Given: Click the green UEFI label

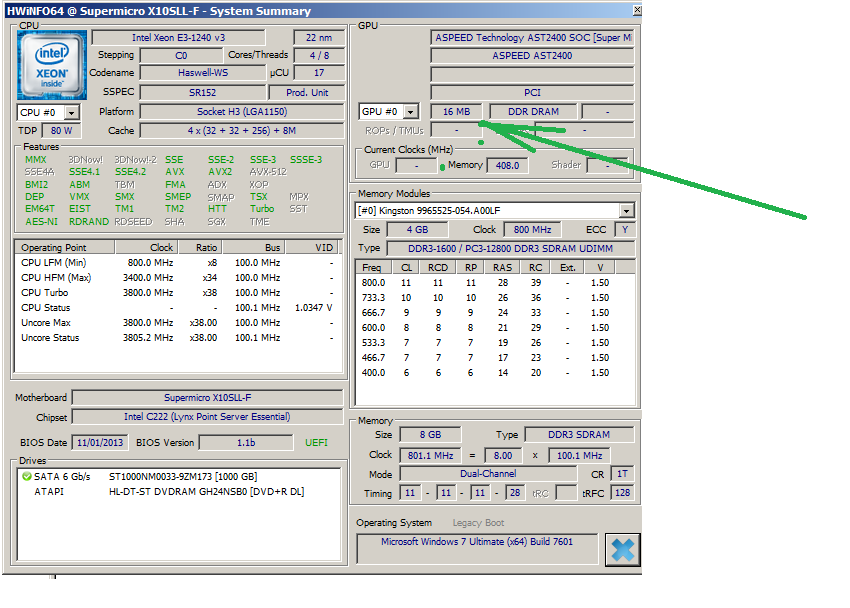Looking at the screenshot, I should pos(316,443).
